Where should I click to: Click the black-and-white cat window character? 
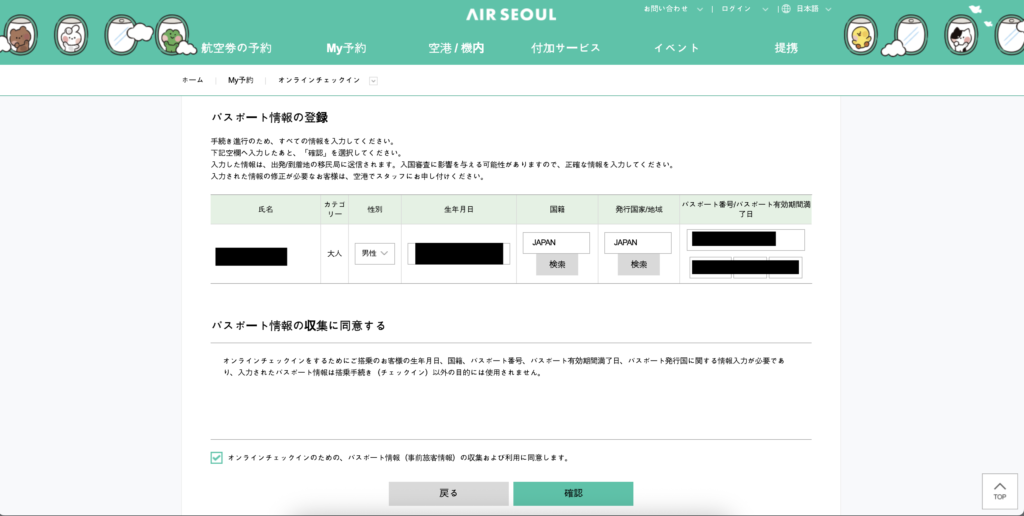[x=961, y=35]
